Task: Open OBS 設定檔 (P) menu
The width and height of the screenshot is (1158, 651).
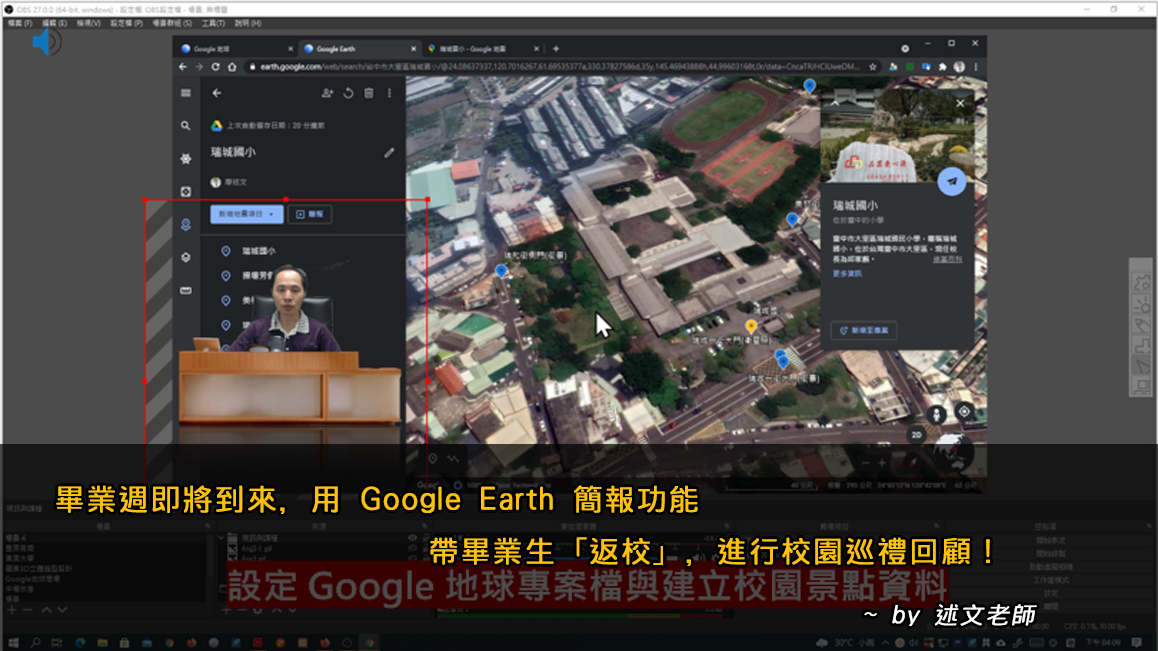Action: (x=126, y=23)
